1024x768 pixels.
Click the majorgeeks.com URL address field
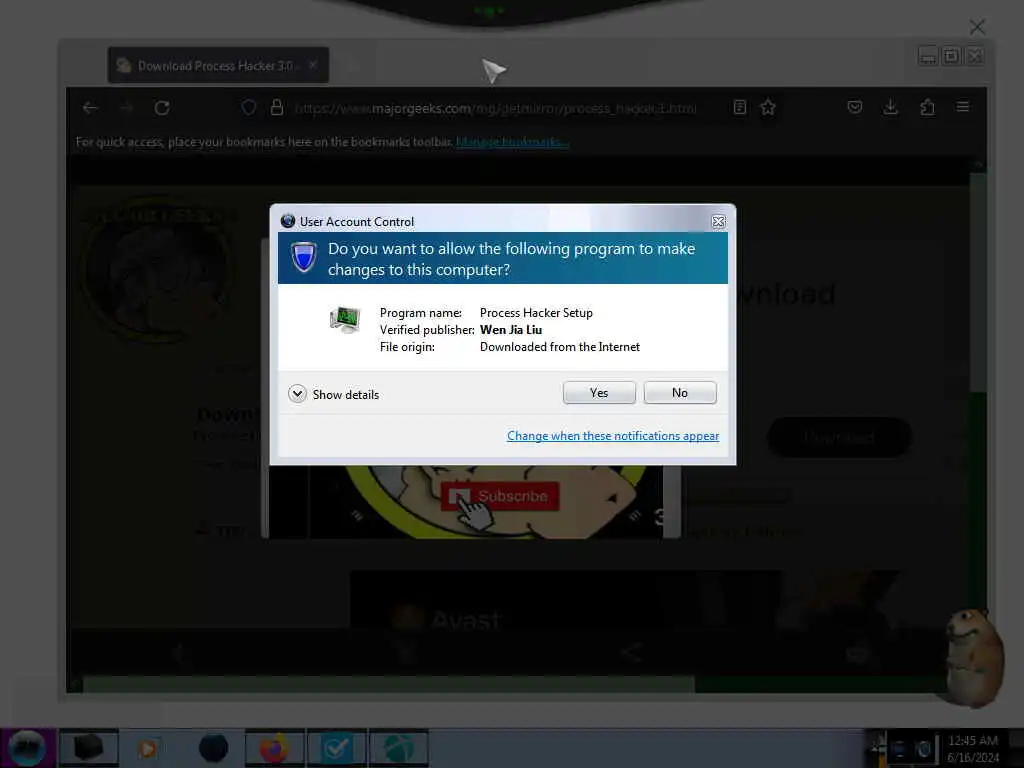pyautogui.click(x=496, y=108)
